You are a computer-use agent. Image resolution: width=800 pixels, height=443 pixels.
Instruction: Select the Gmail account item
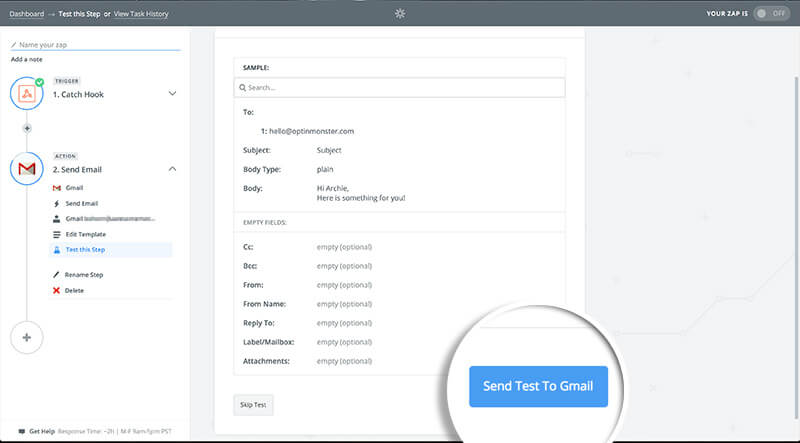[x=111, y=218]
